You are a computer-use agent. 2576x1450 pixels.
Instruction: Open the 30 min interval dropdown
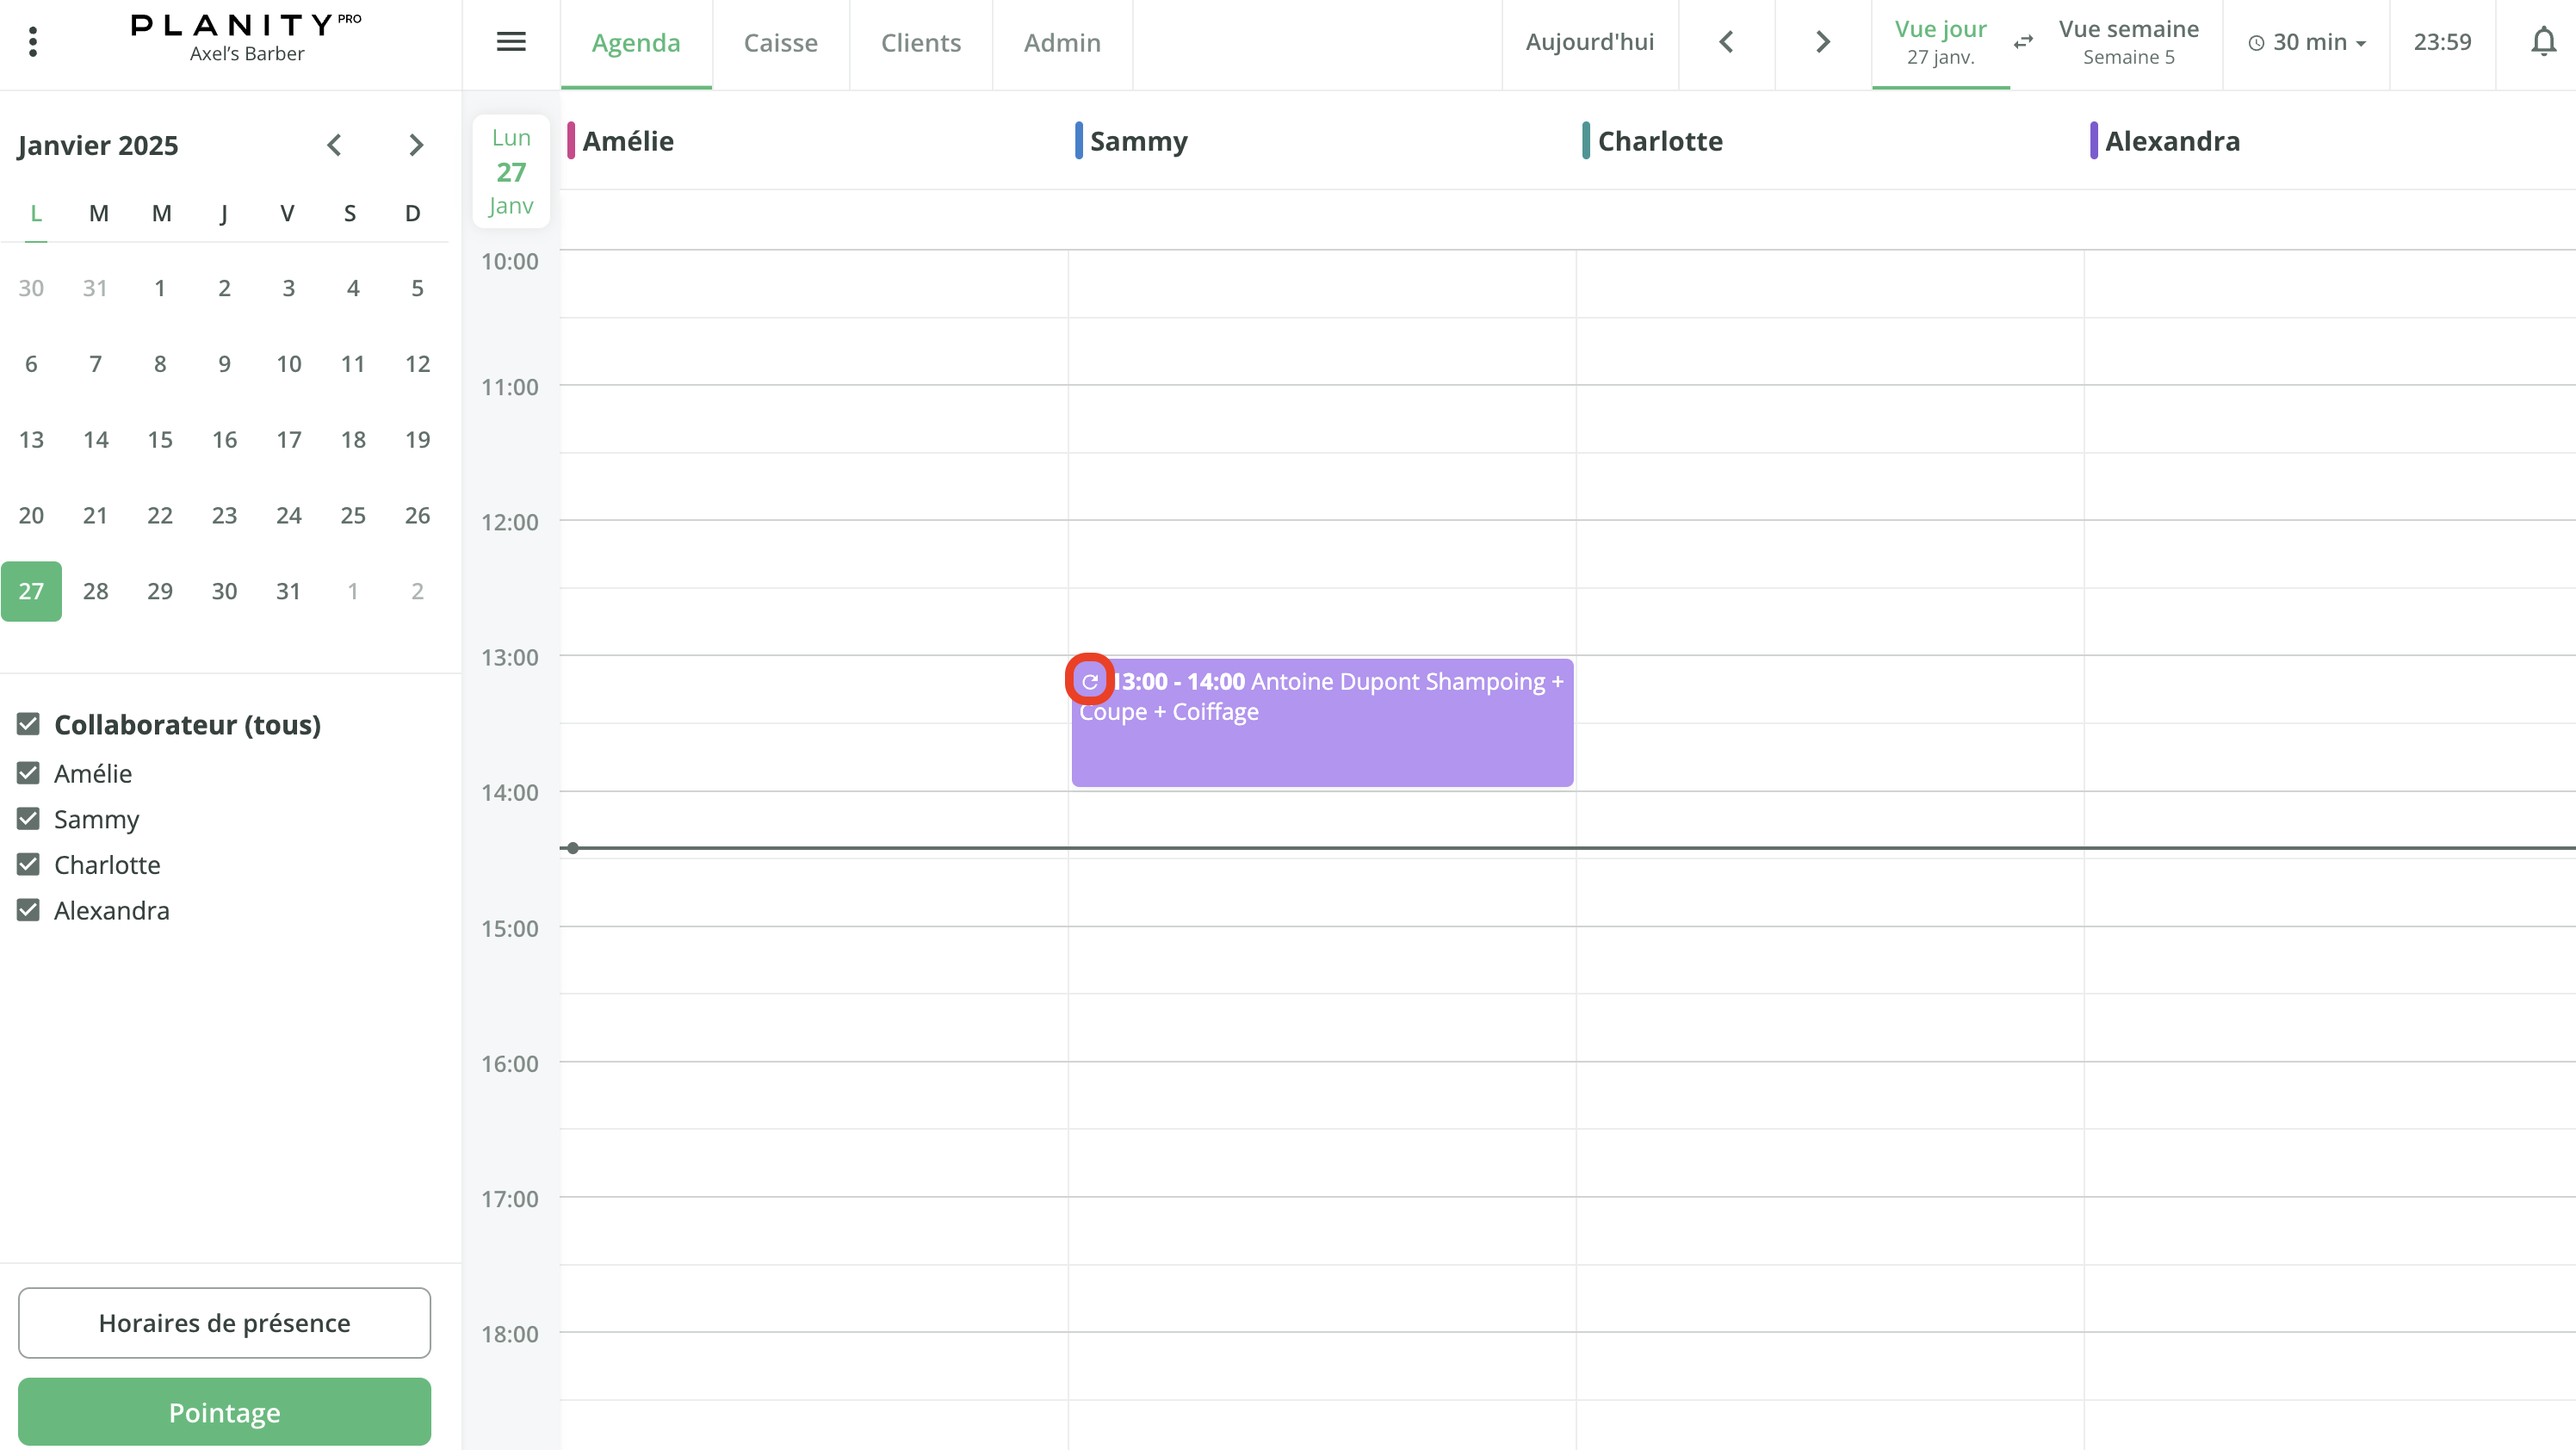point(2306,42)
